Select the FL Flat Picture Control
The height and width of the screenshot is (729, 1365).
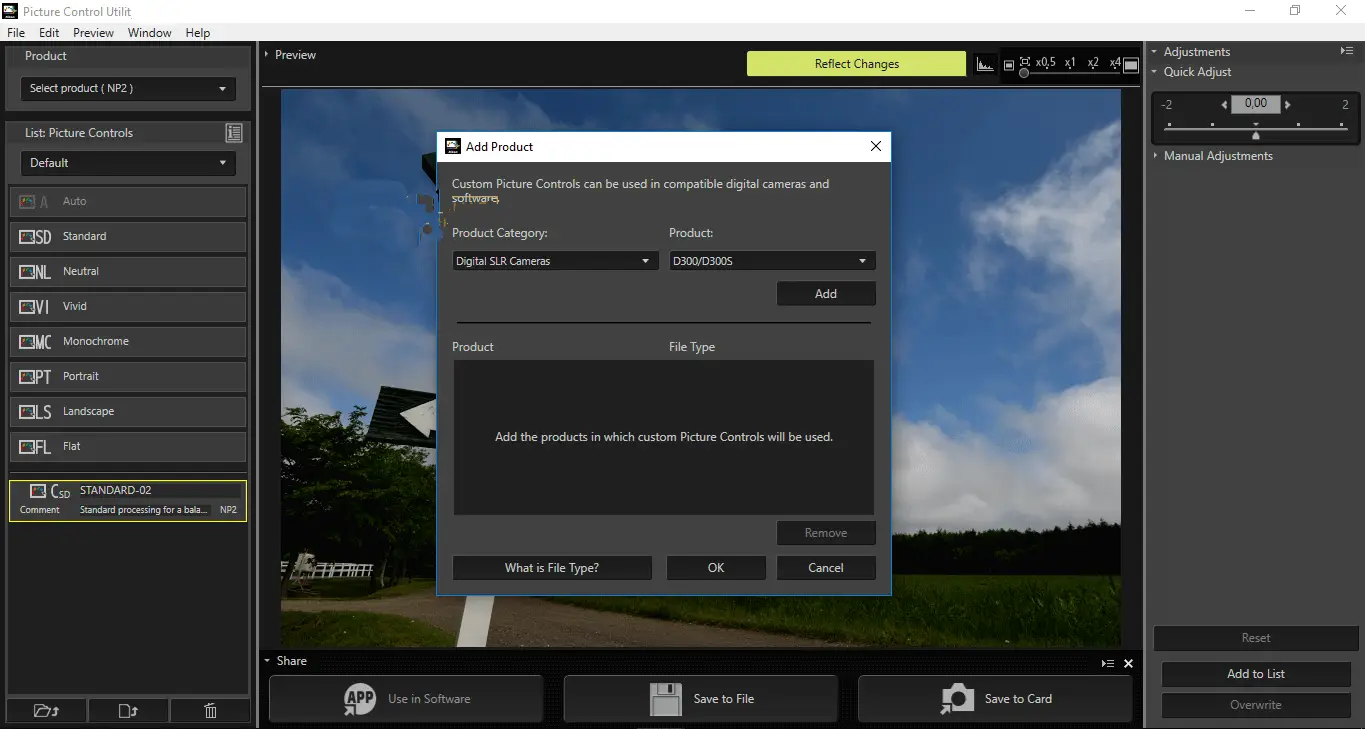click(128, 447)
